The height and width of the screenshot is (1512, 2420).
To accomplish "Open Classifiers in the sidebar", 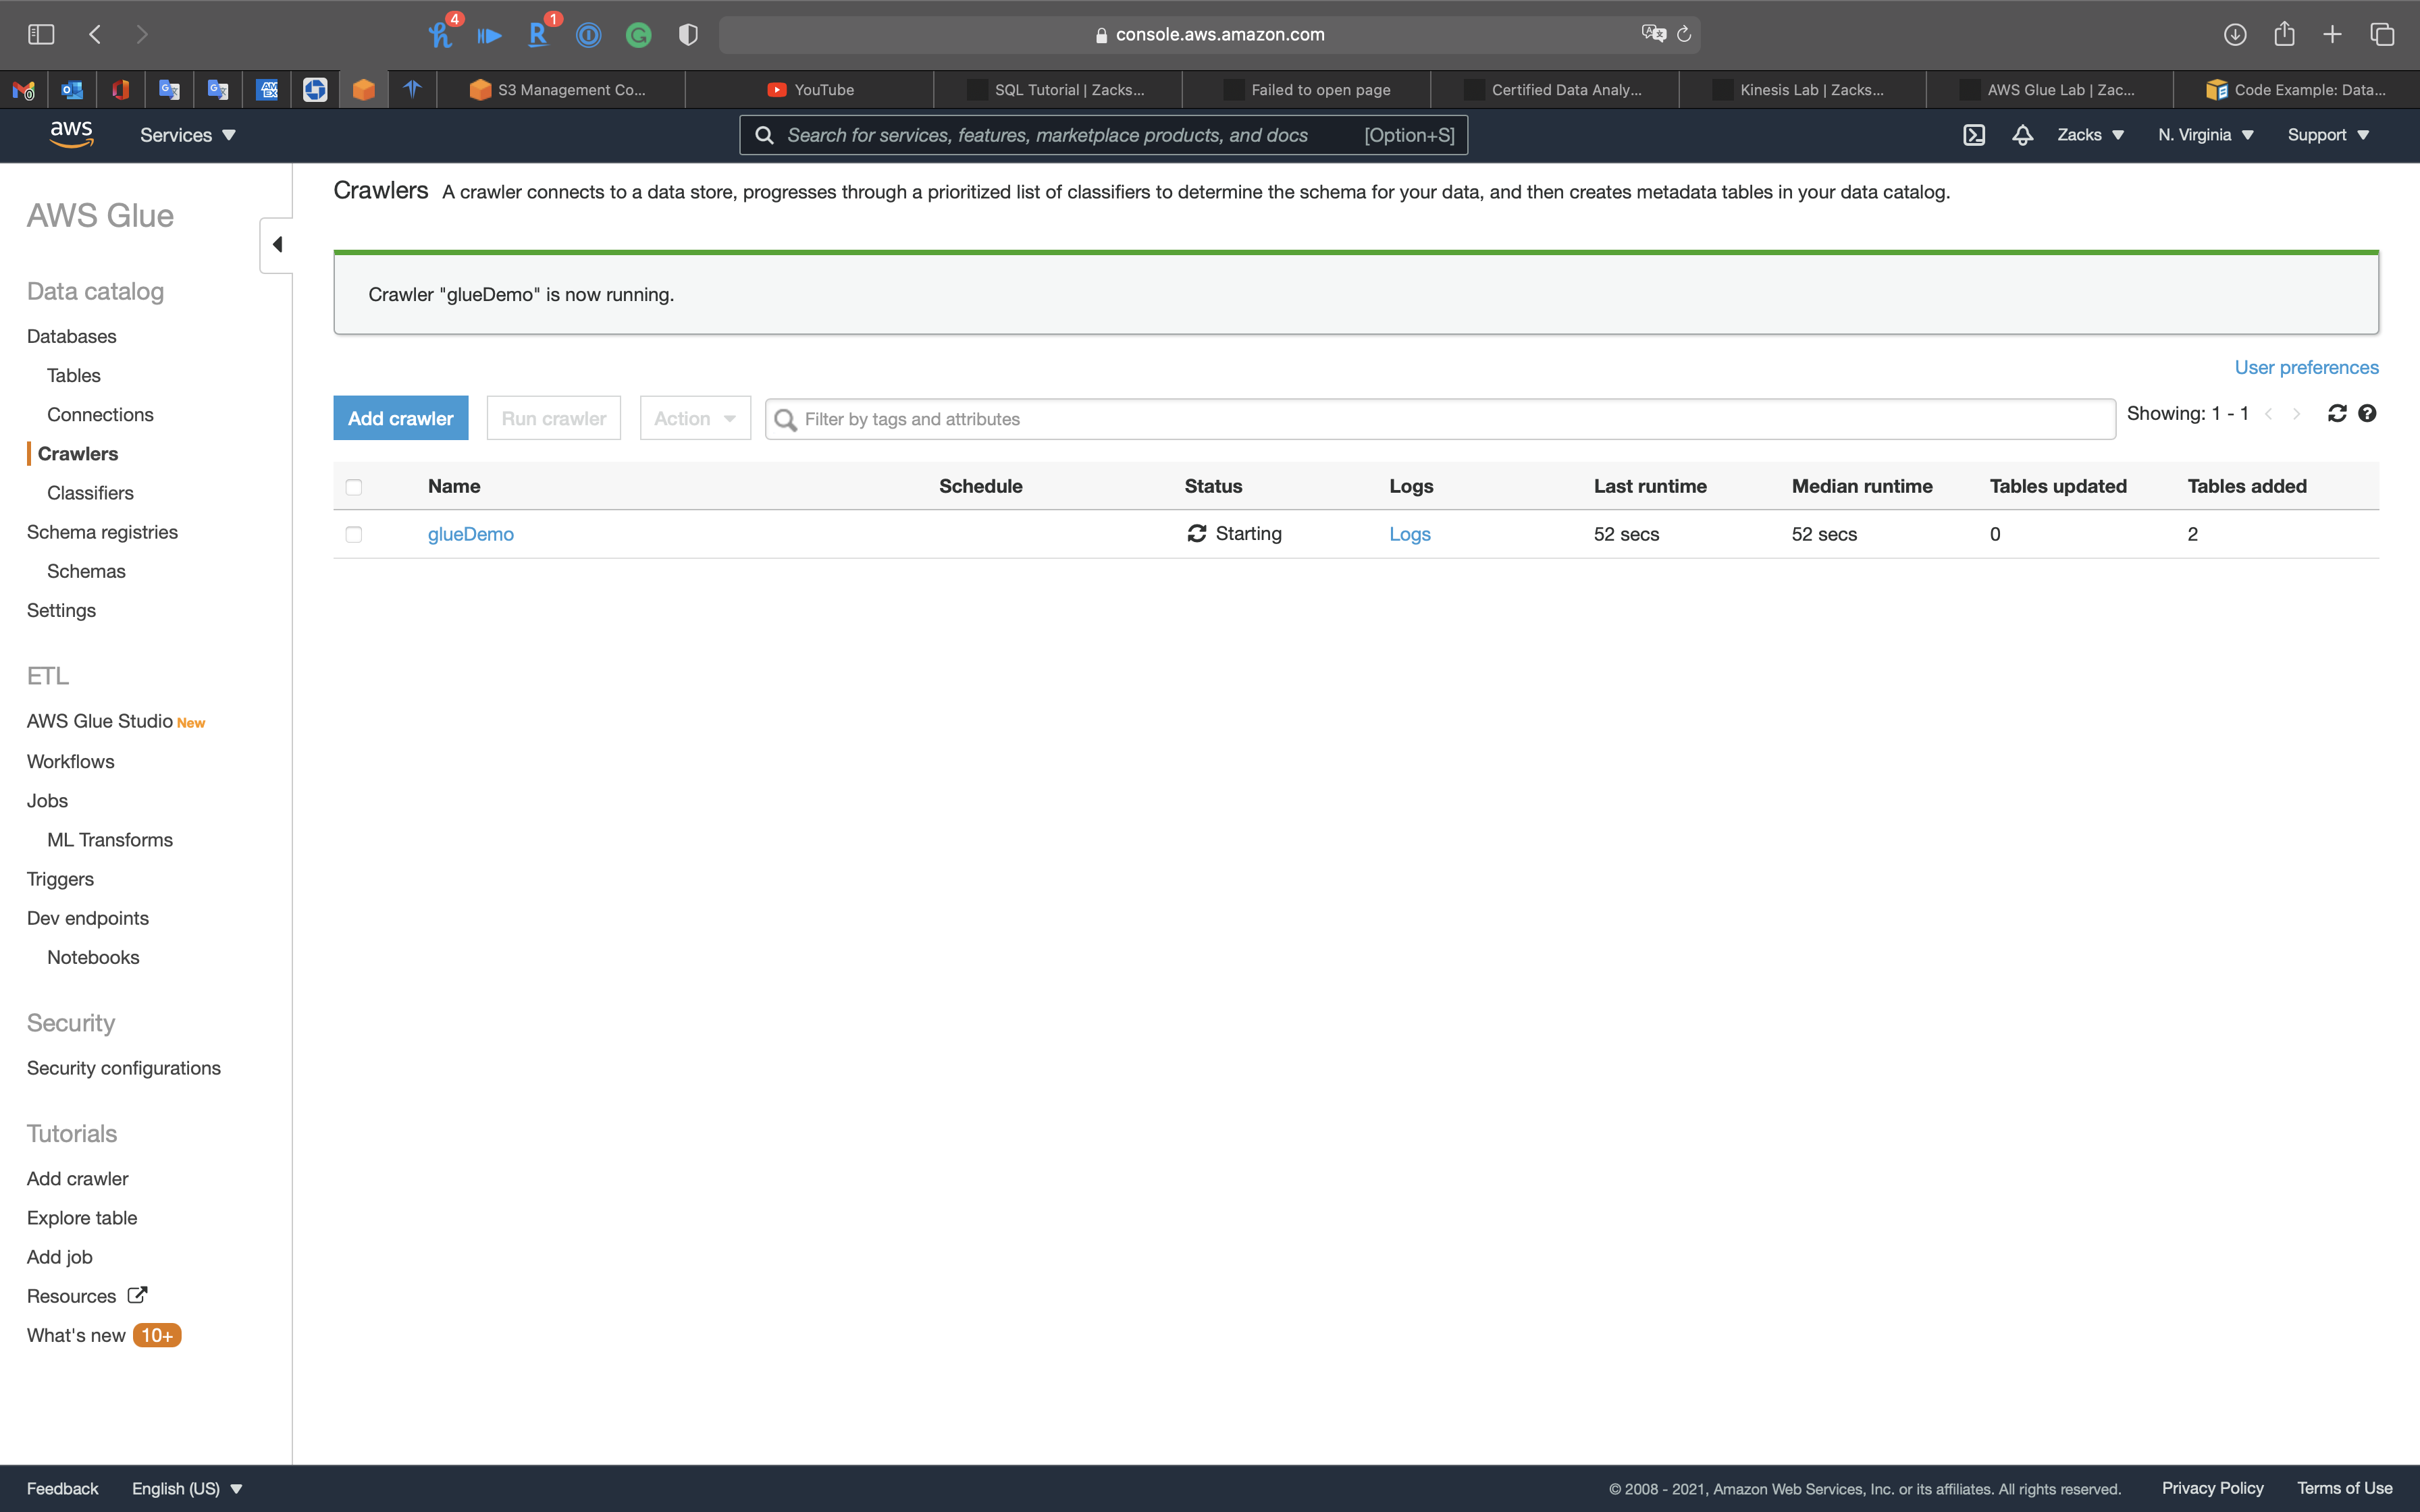I will click(90, 493).
